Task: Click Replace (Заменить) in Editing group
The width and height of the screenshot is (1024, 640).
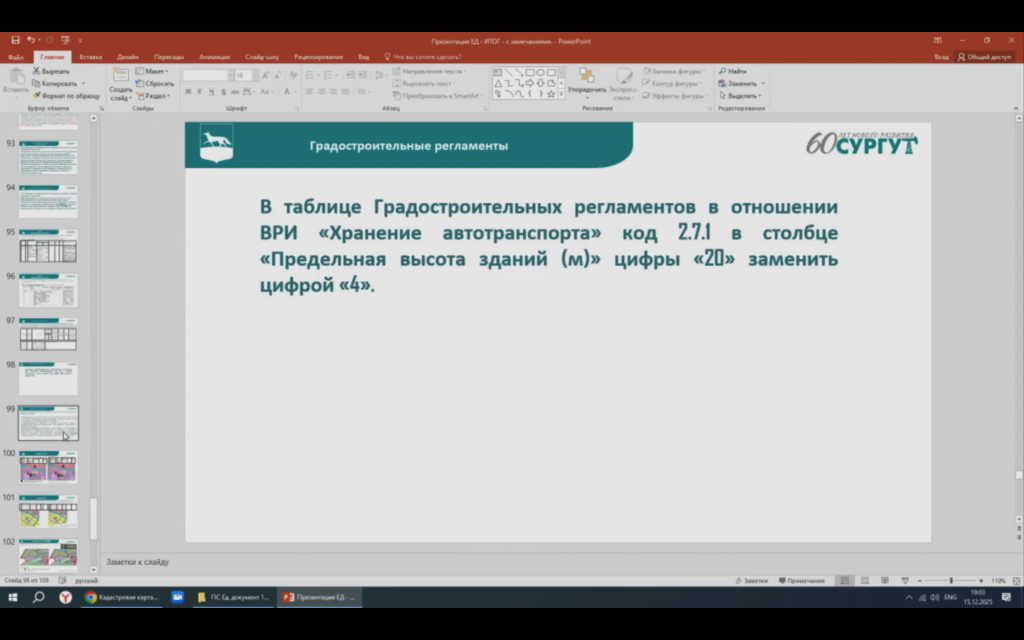Action: [x=741, y=84]
